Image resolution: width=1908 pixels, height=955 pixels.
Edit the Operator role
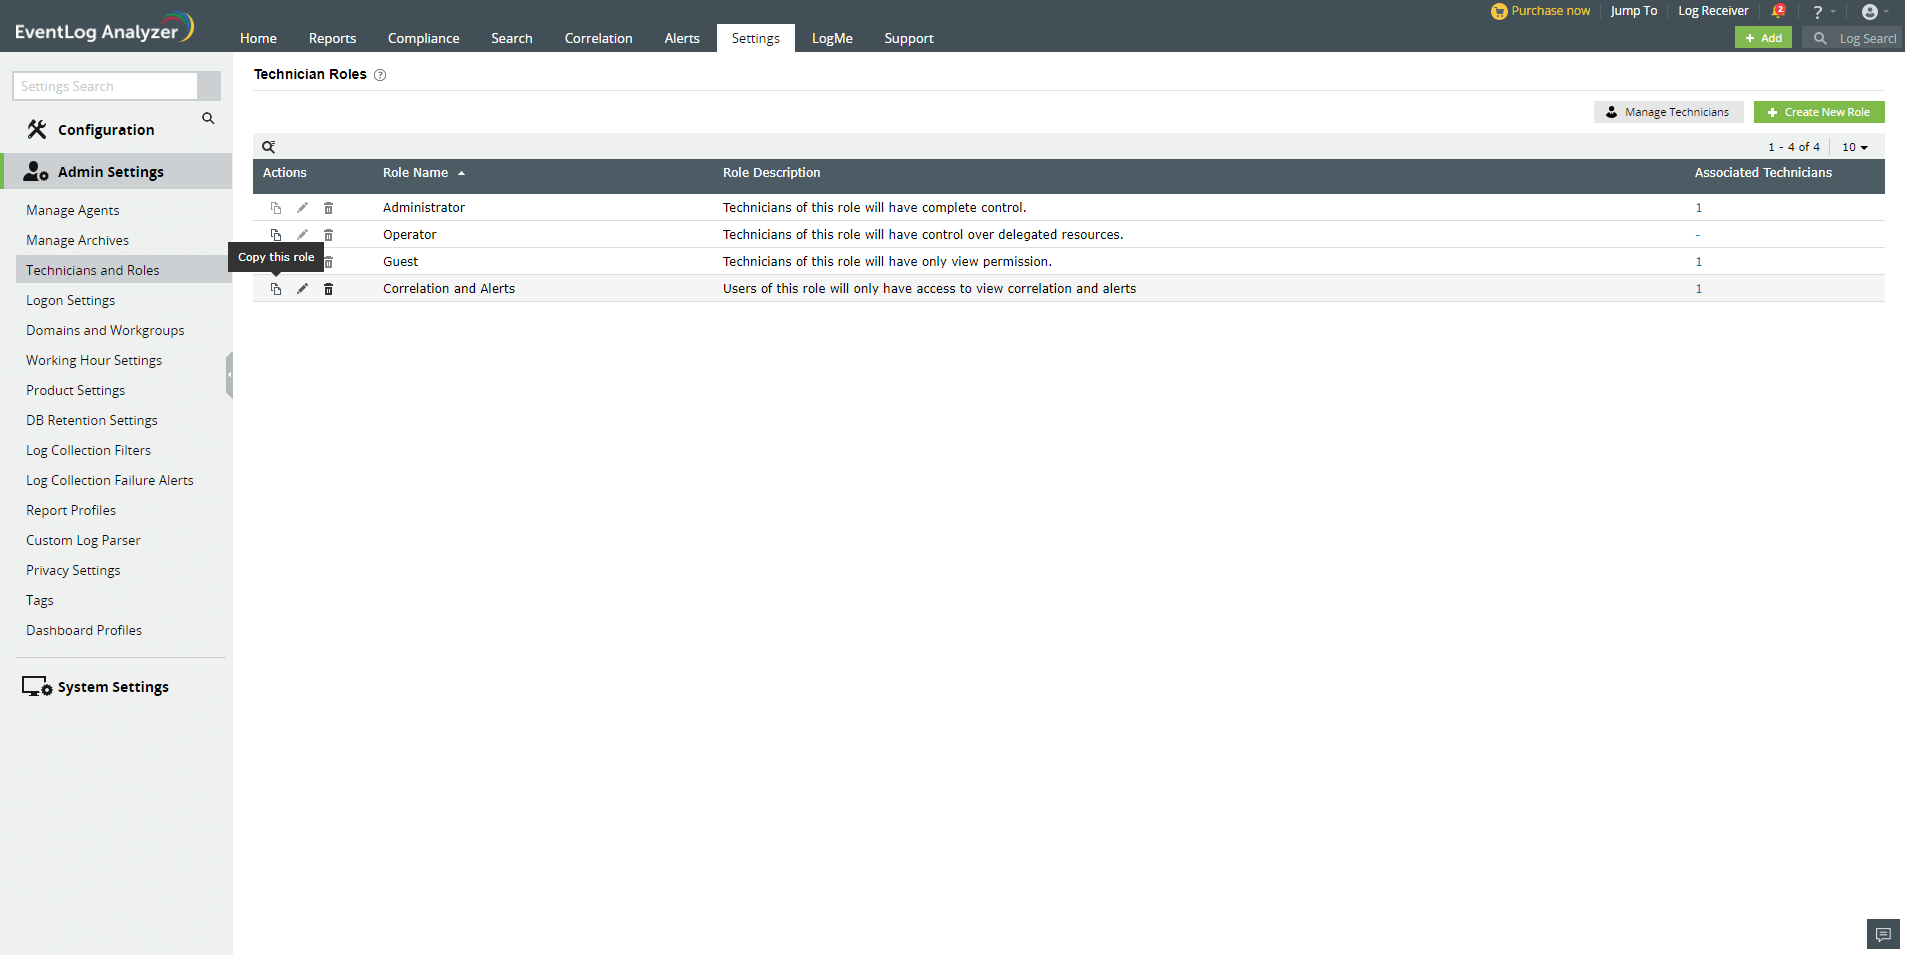[x=302, y=235]
